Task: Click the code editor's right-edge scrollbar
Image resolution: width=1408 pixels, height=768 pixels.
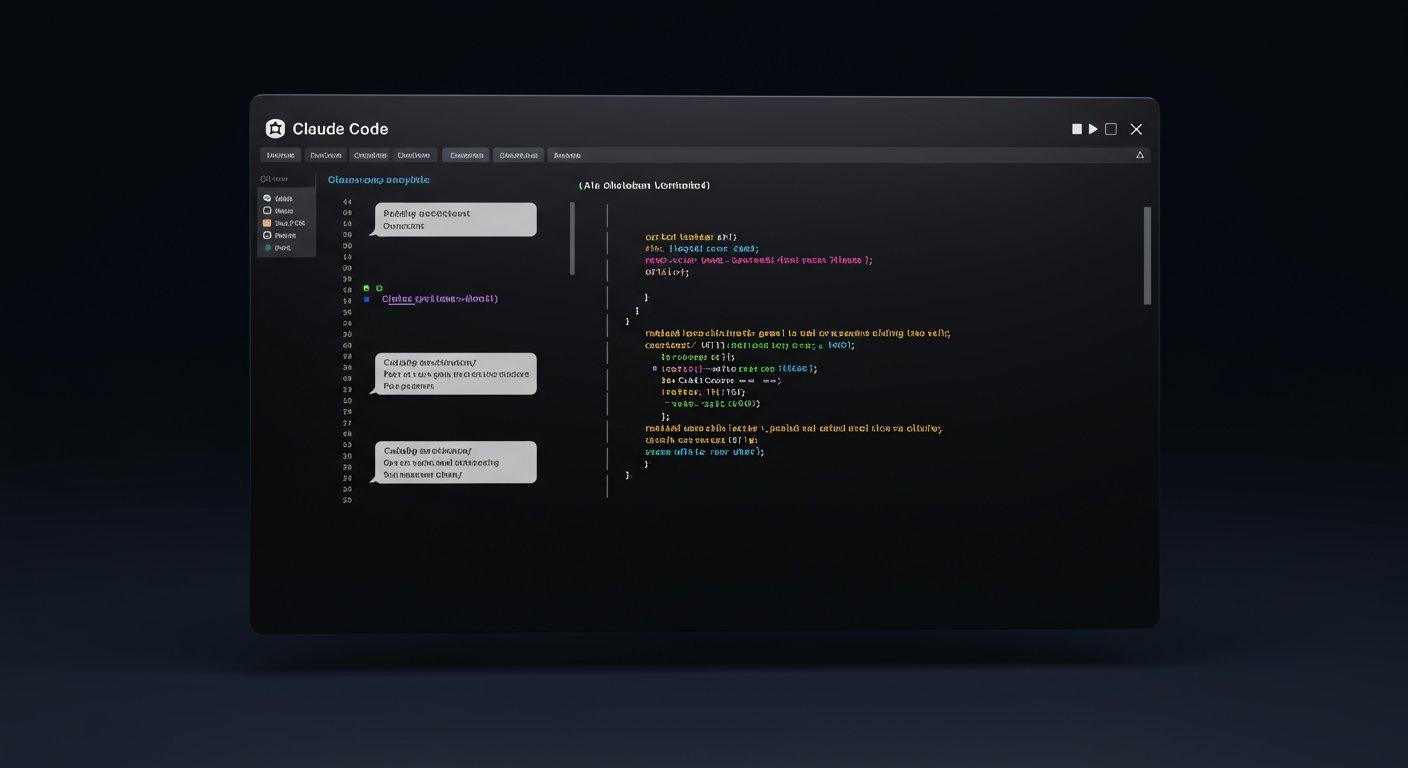Action: (x=1147, y=255)
